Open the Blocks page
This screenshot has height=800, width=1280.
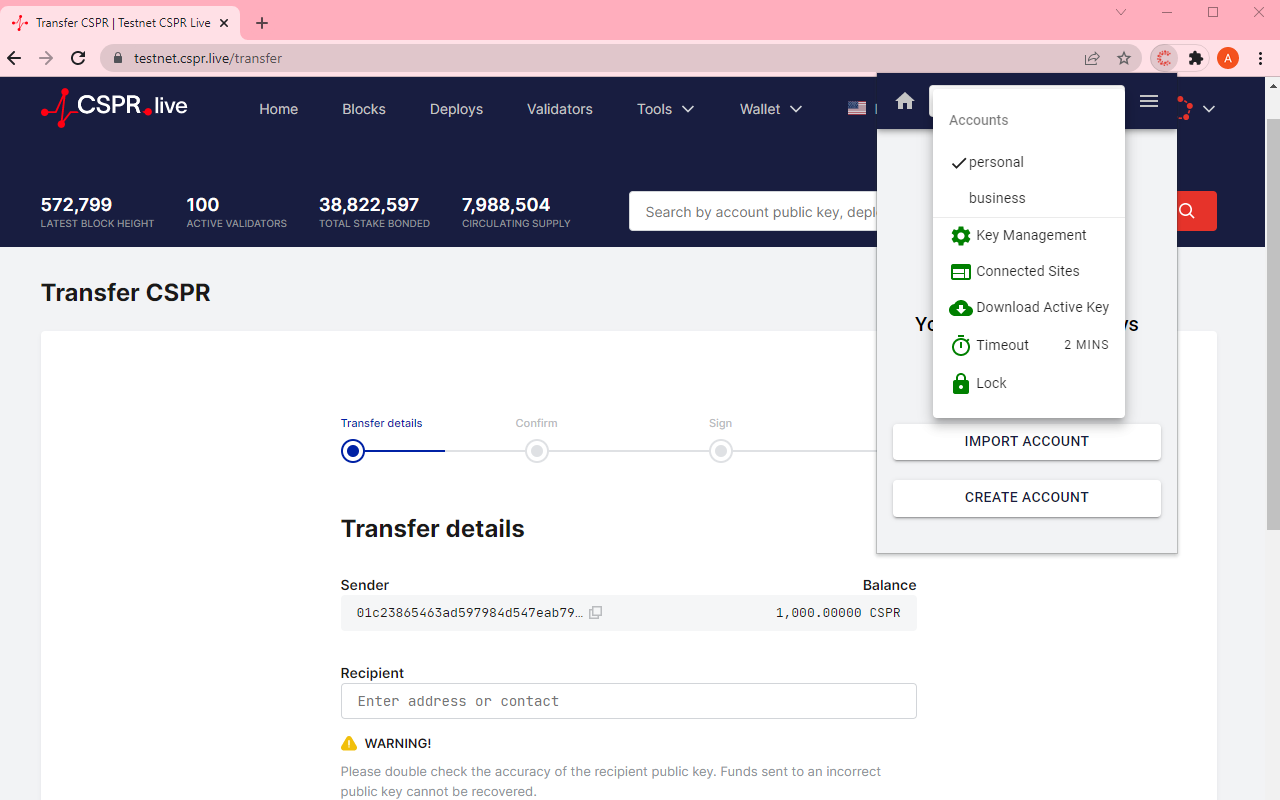pos(364,109)
